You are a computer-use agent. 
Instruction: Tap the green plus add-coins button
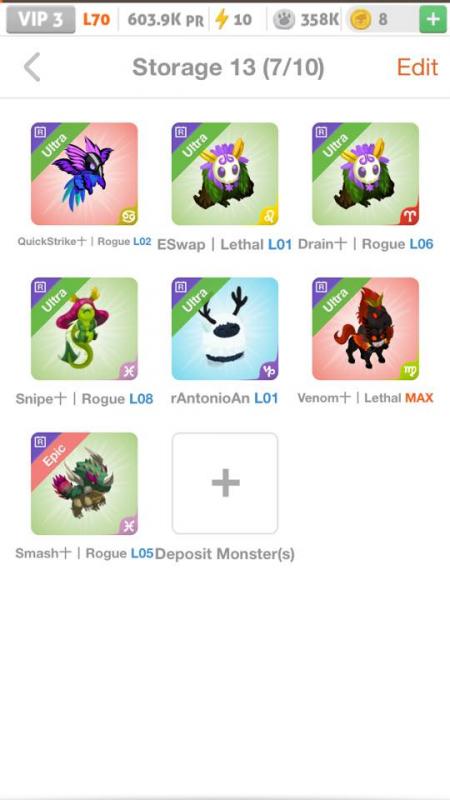tap(433, 20)
